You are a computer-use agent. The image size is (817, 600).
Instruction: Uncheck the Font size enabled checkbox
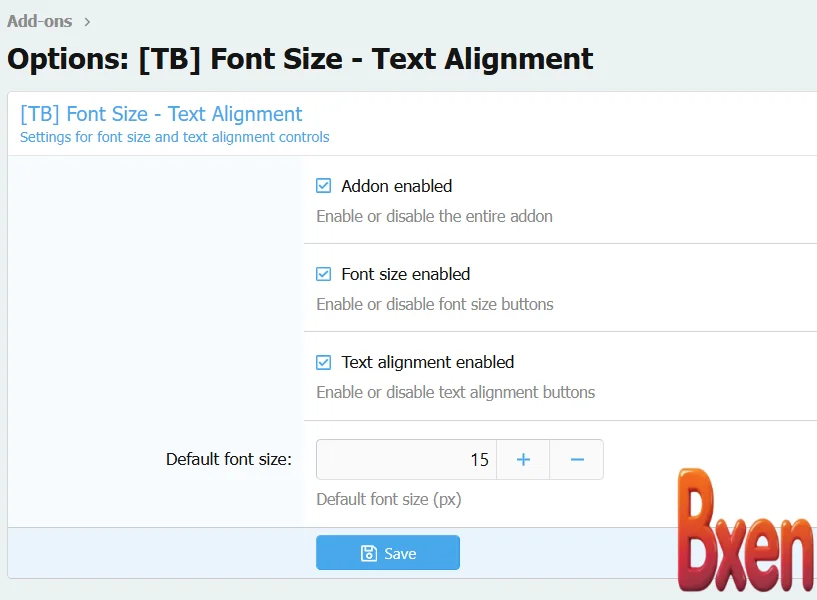(x=324, y=274)
